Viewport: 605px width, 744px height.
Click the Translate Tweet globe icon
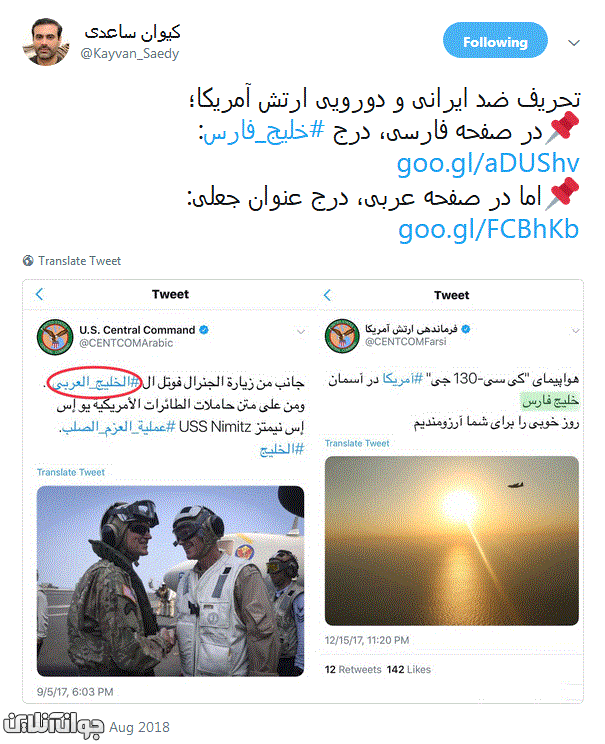point(28,260)
